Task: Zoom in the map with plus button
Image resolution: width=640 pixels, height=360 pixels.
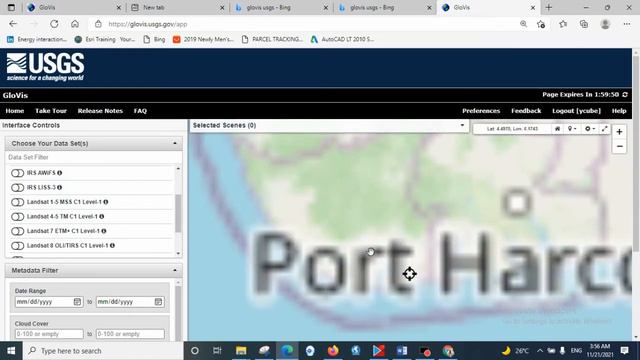Action: [x=619, y=132]
